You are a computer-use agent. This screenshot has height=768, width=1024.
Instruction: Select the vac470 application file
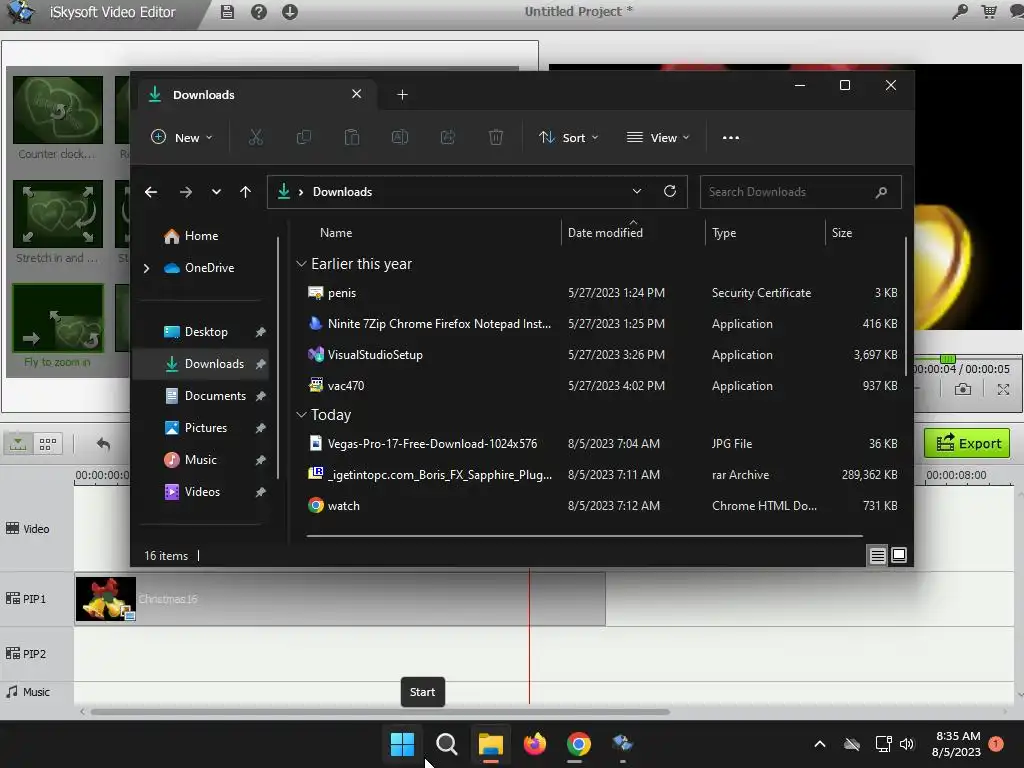coord(603,386)
